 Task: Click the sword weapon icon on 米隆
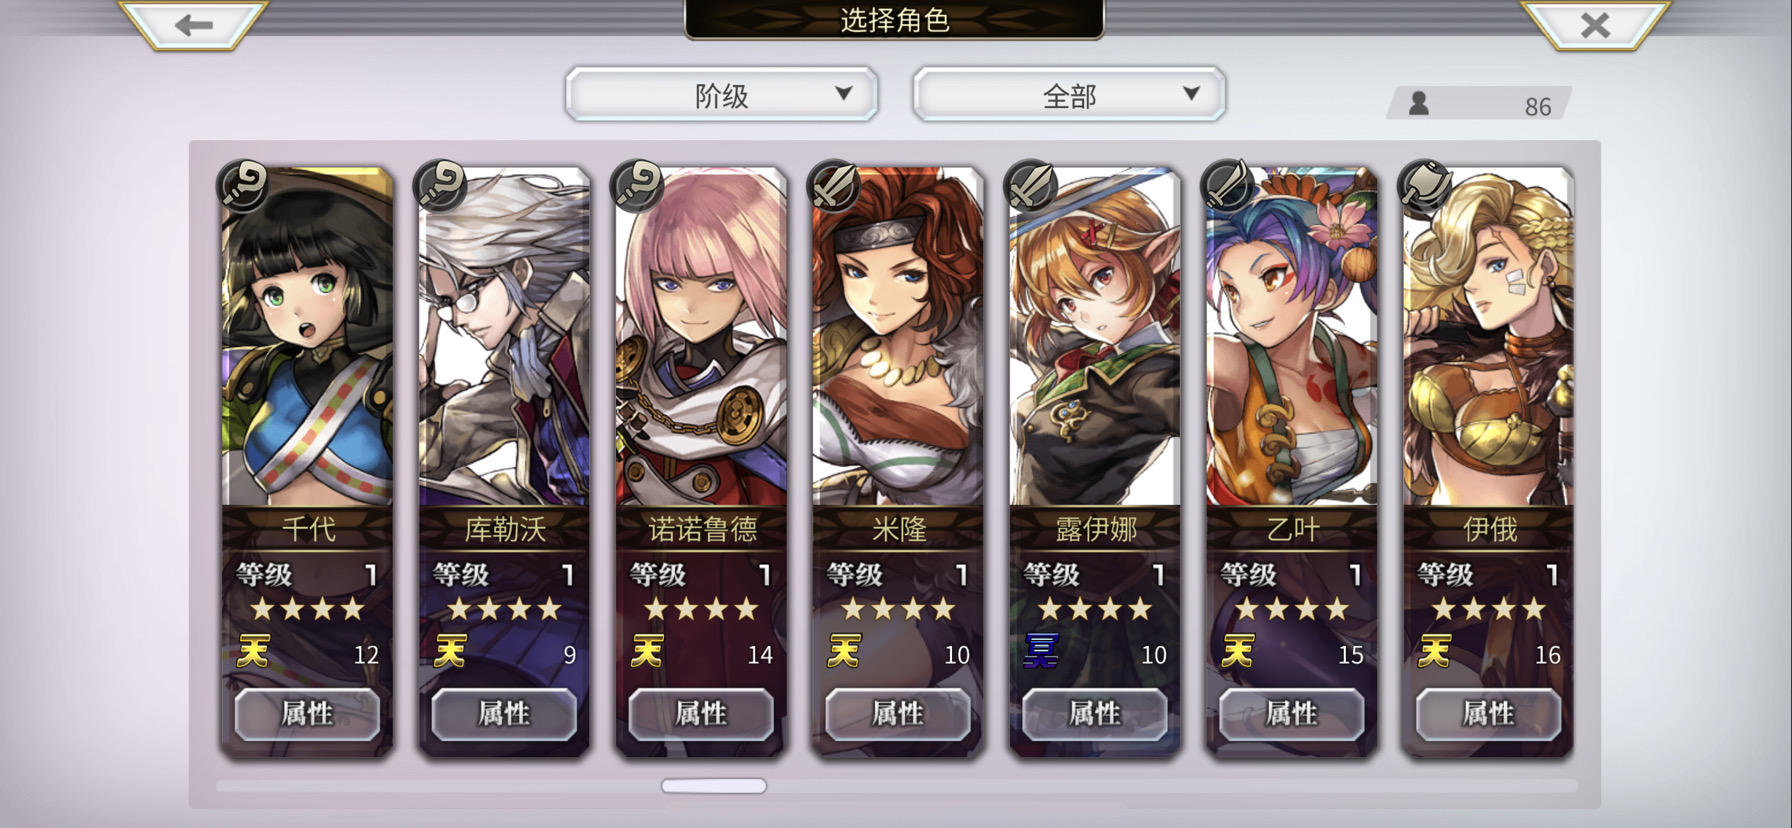tap(834, 186)
